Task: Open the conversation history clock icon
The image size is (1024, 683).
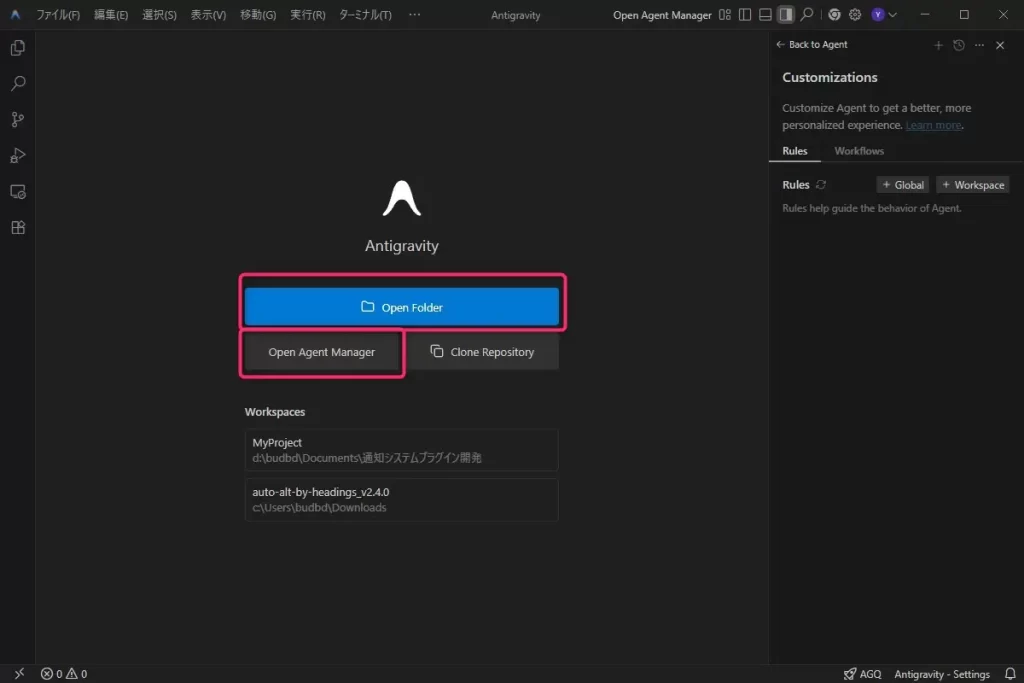Action: [959, 45]
